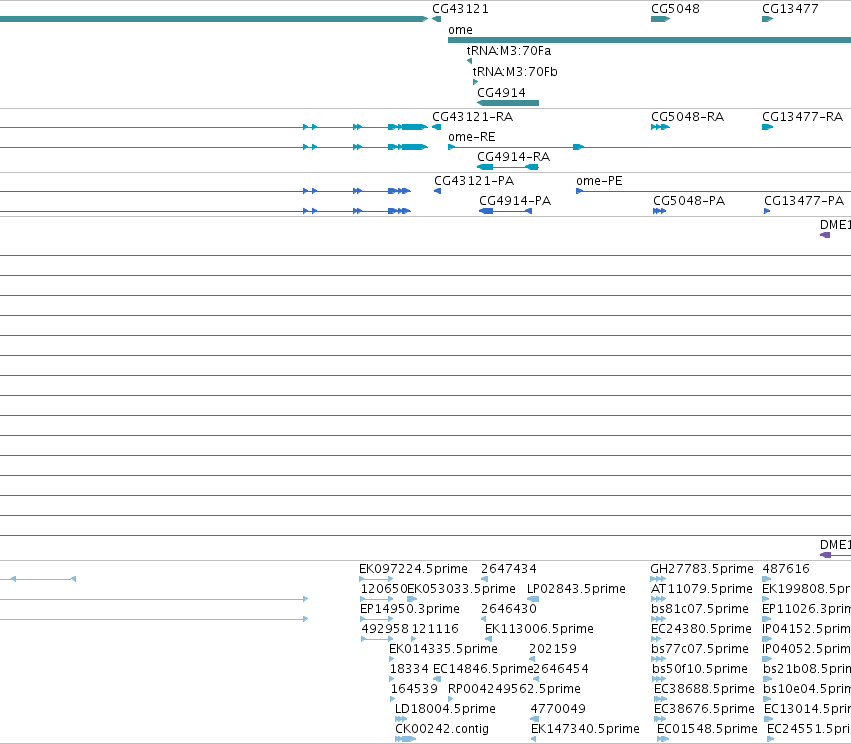Click the 164539 feature label
851x744 pixels.
click(414, 689)
